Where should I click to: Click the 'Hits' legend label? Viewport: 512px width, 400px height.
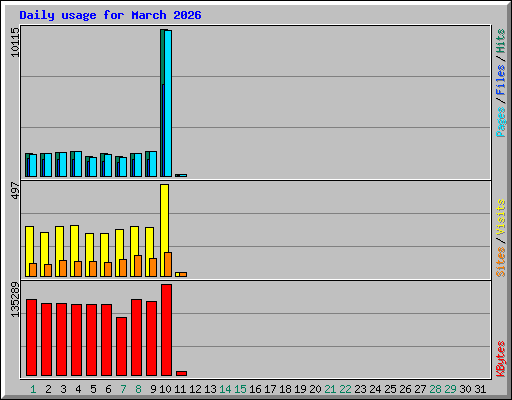pyautogui.click(x=501, y=41)
